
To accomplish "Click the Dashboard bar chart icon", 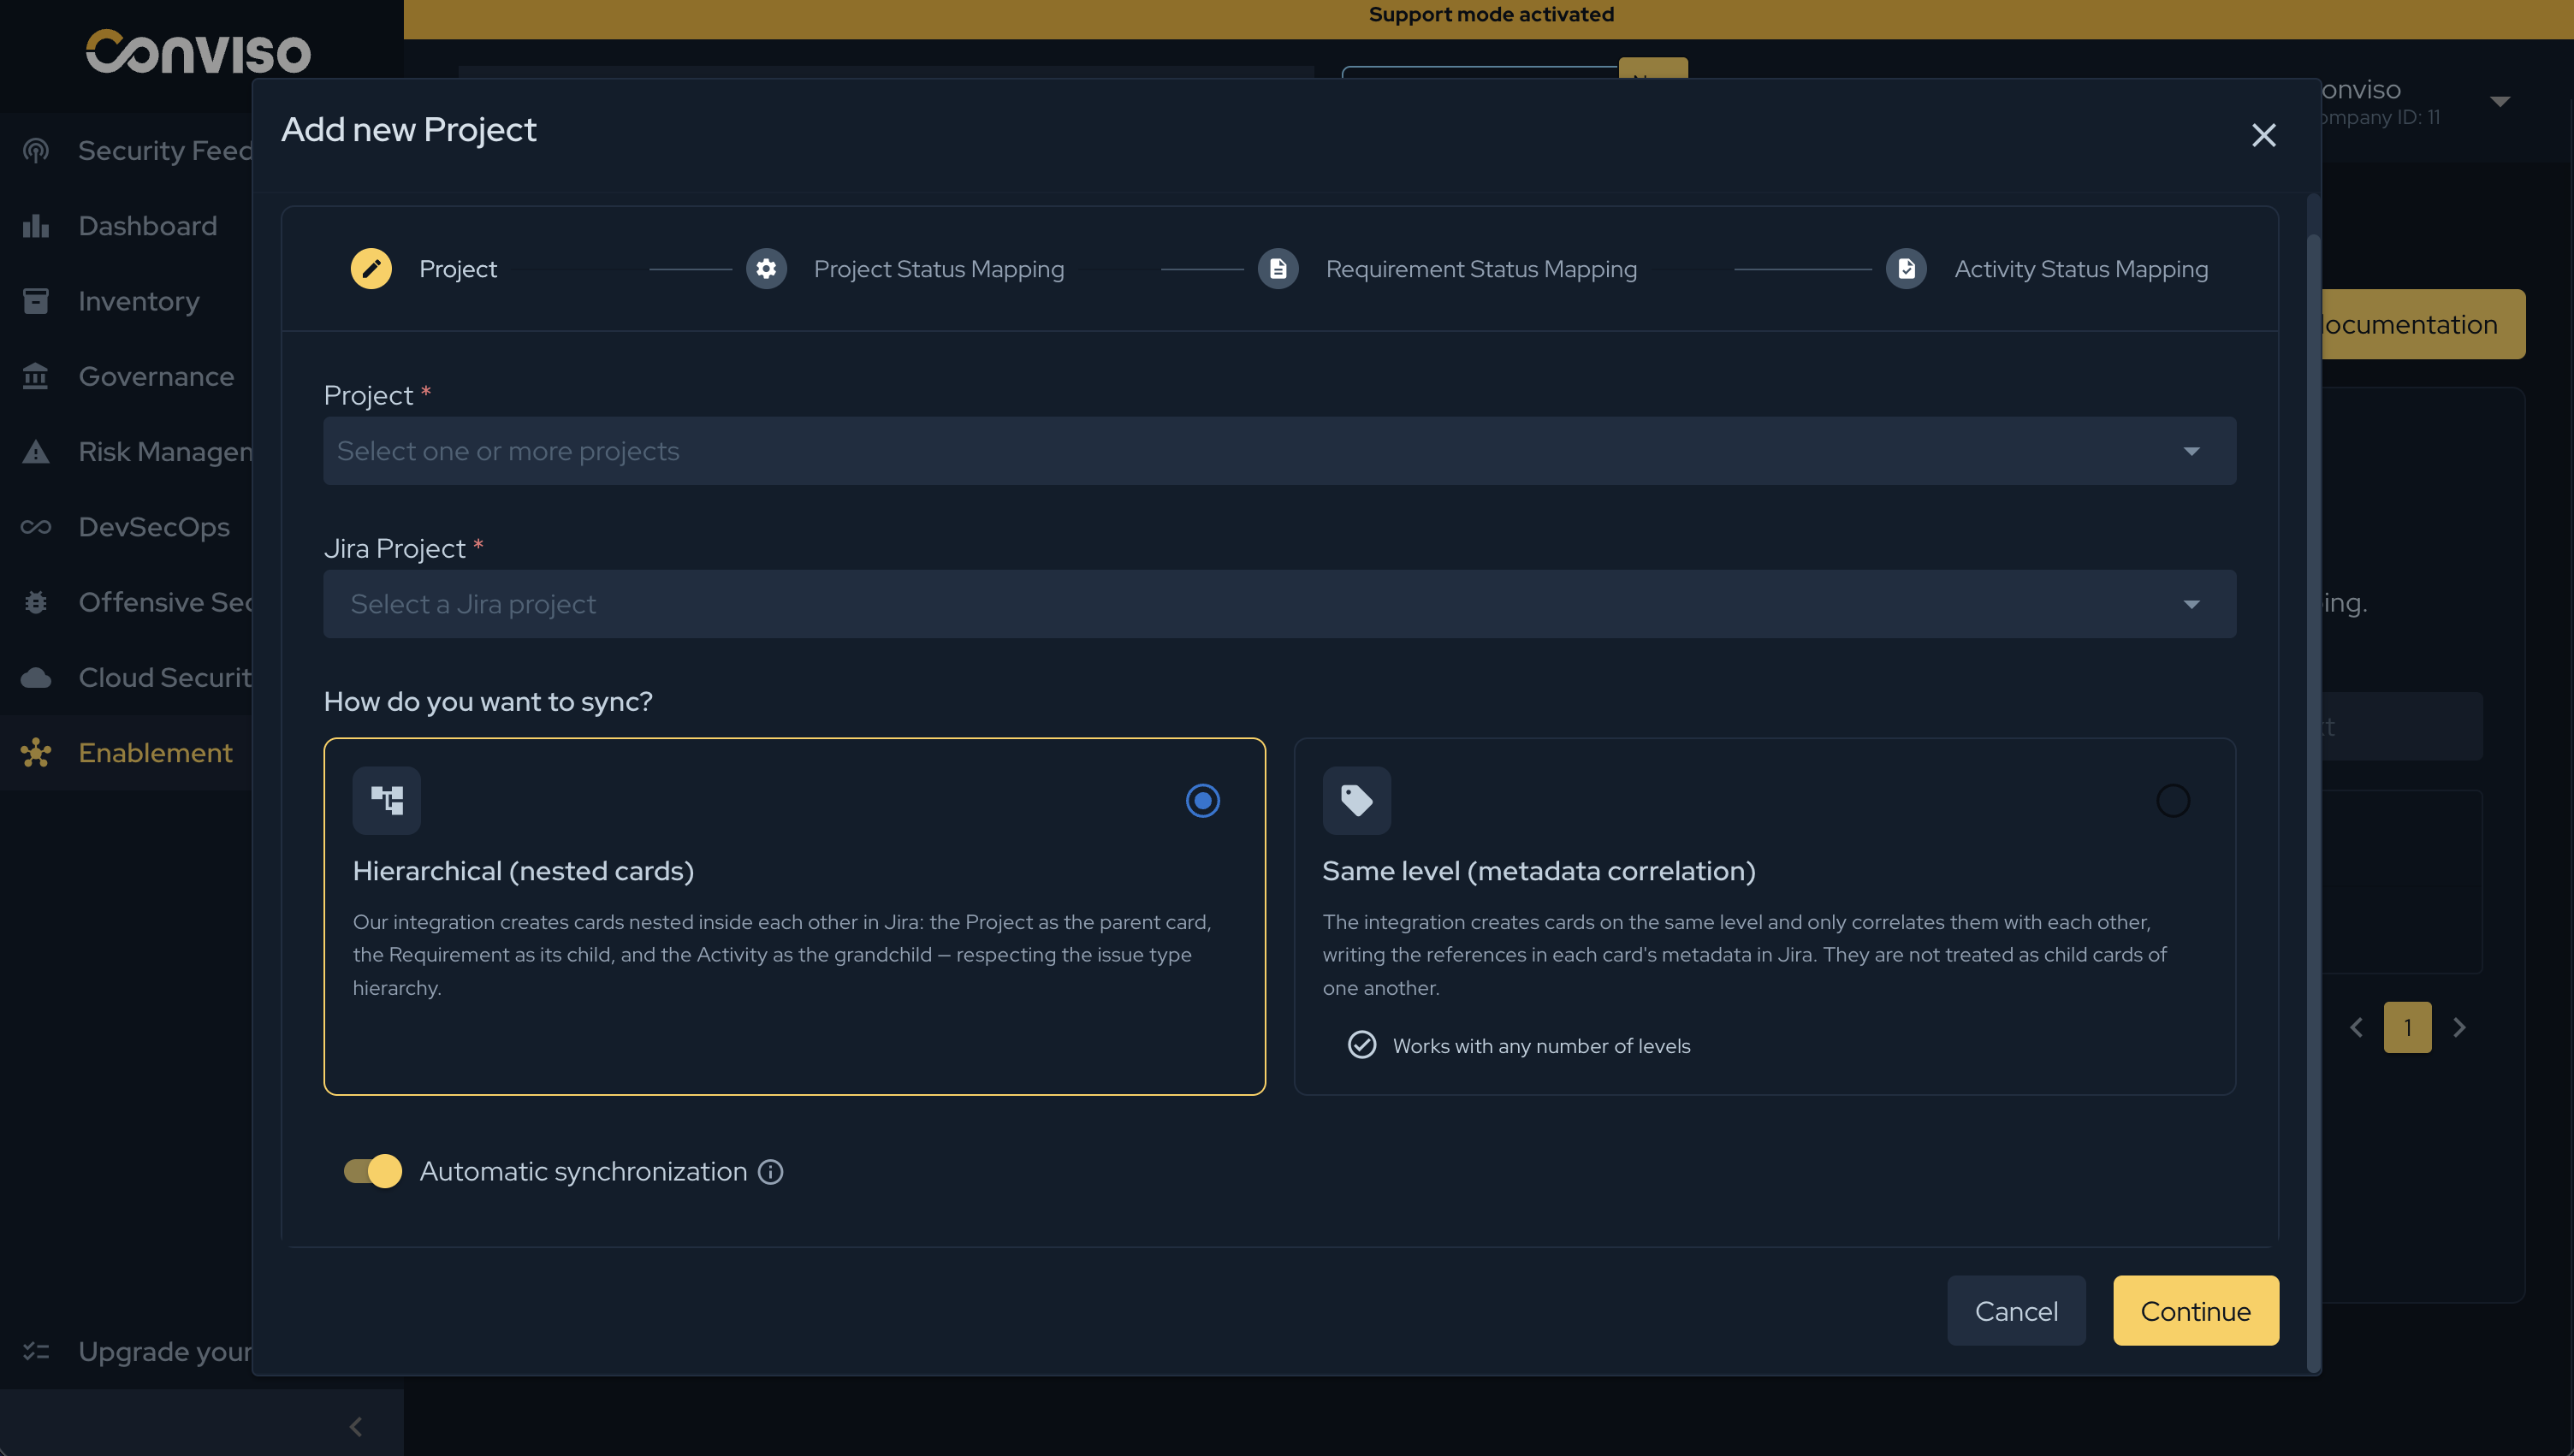I will (x=36, y=226).
